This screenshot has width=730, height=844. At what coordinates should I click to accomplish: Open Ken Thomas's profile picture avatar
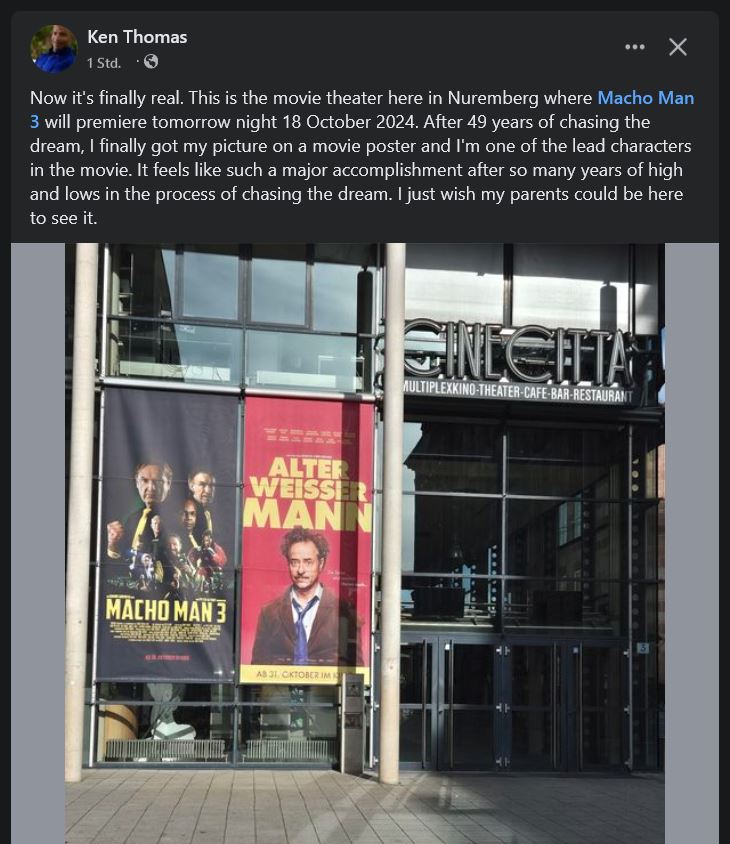click(53, 48)
